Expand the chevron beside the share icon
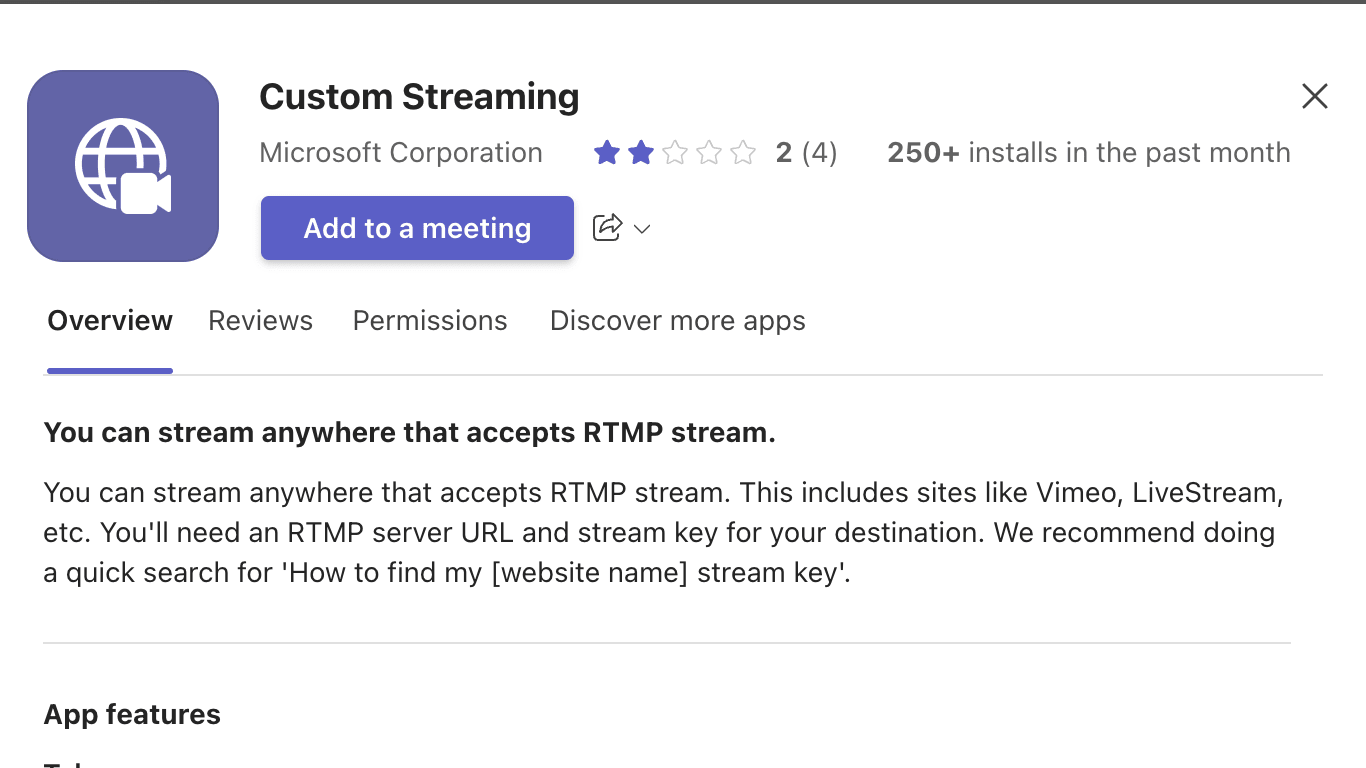1366x768 pixels. click(x=643, y=229)
